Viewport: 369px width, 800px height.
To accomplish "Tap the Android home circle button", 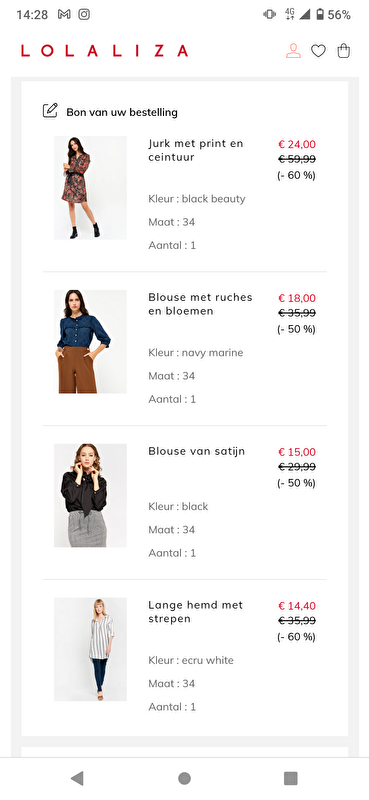I will (184, 778).
